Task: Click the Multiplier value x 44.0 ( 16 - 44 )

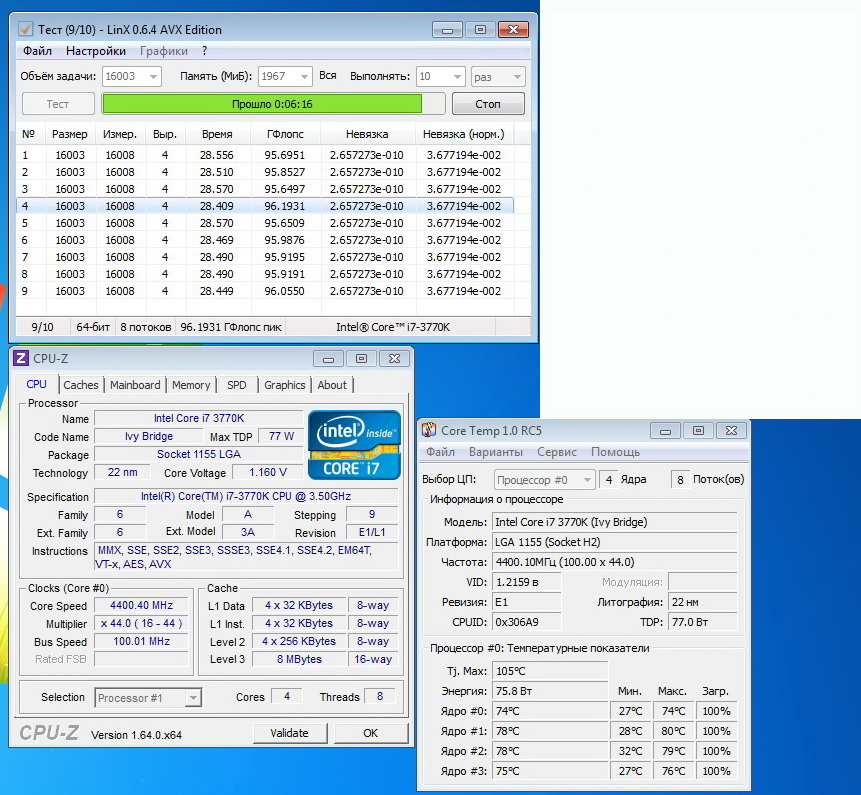Action: (x=142, y=623)
